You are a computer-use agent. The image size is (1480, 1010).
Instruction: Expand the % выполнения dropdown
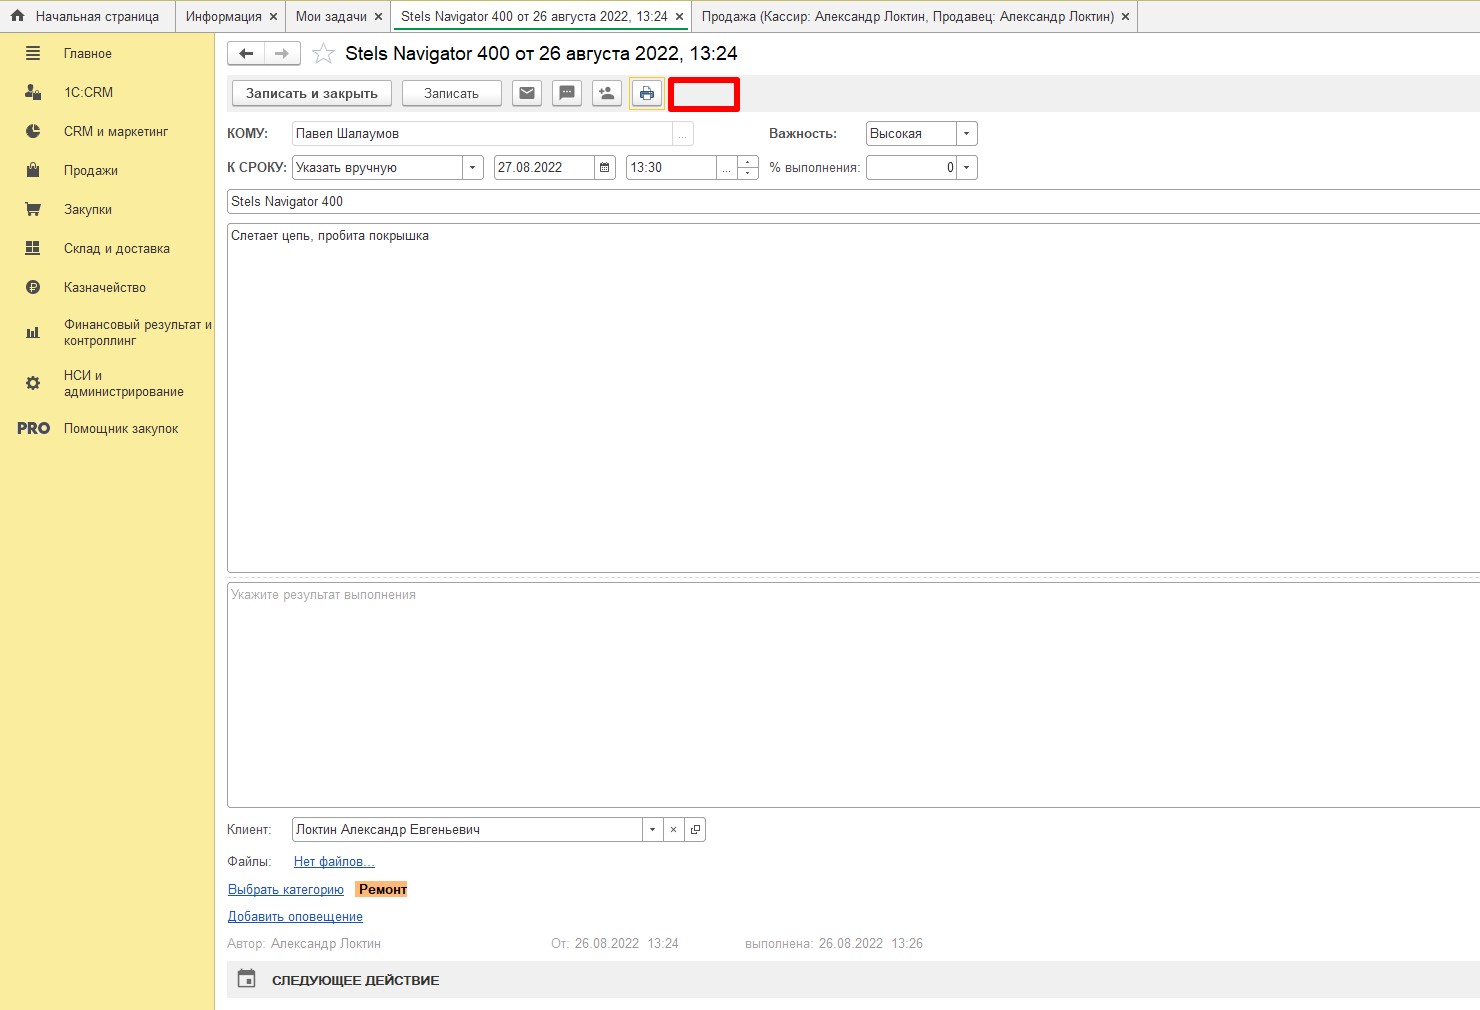point(966,168)
